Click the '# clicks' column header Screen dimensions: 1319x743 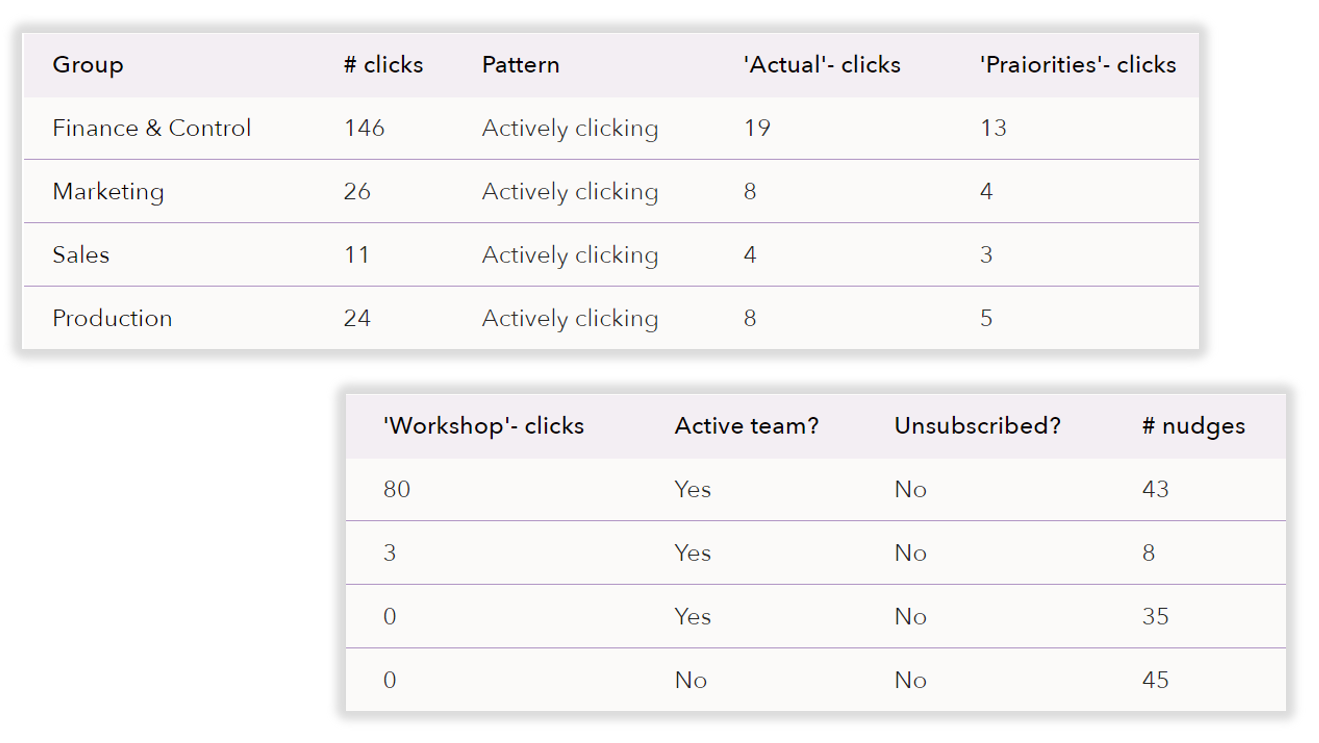pos(383,65)
